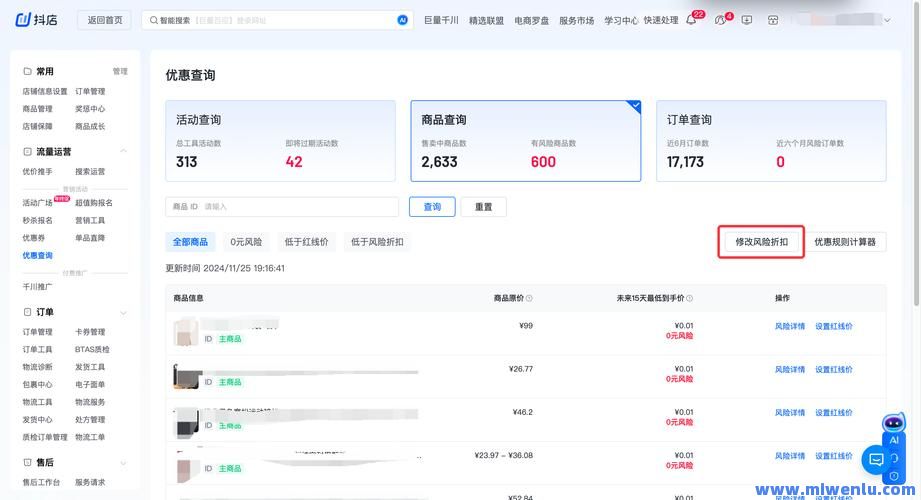
Task: Collapse the 流量运营 sidebar section
Action: click(x=123, y=151)
